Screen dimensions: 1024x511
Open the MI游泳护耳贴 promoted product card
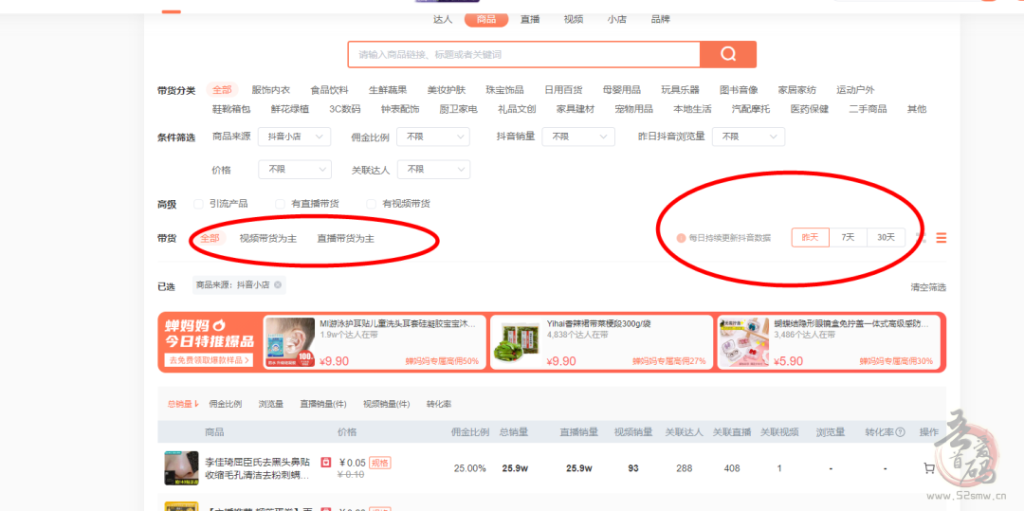(x=375, y=342)
